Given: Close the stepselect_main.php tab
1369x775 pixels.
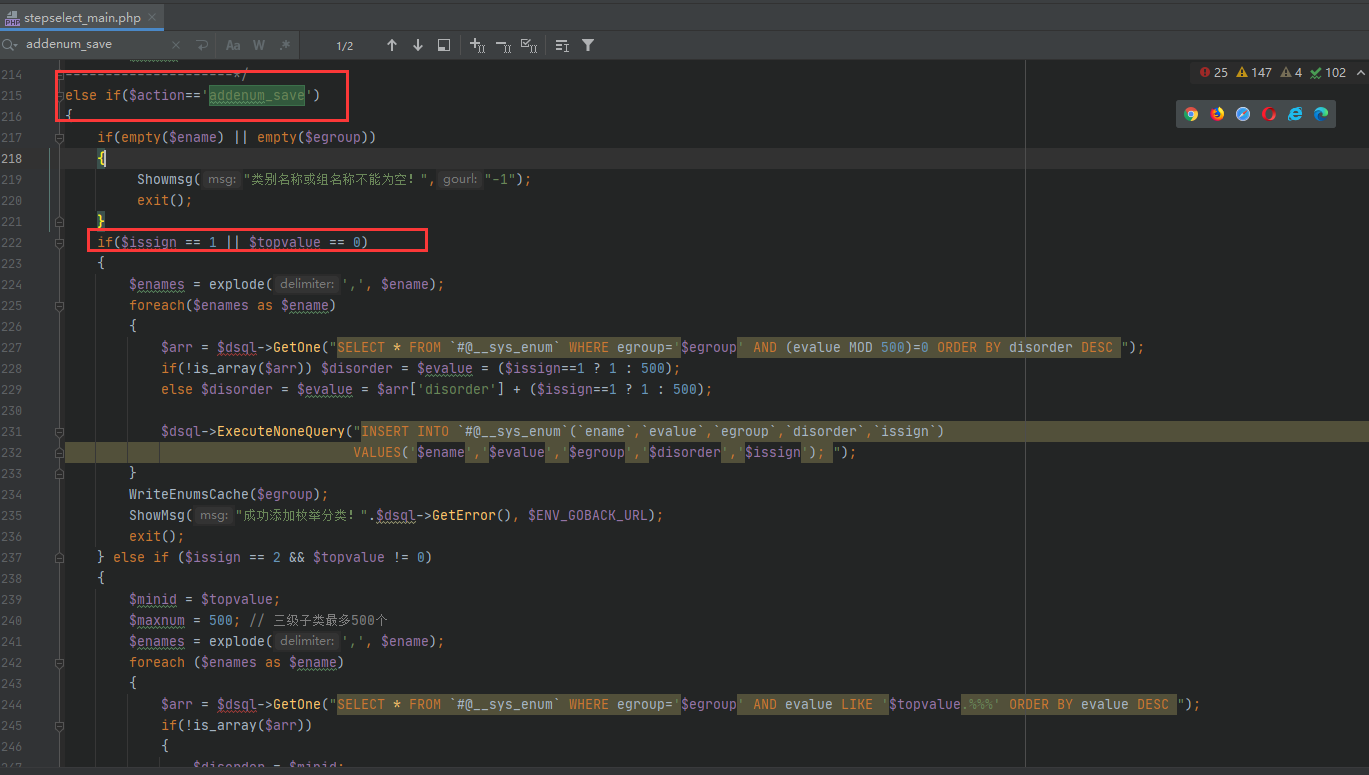Looking at the screenshot, I should [x=153, y=18].
